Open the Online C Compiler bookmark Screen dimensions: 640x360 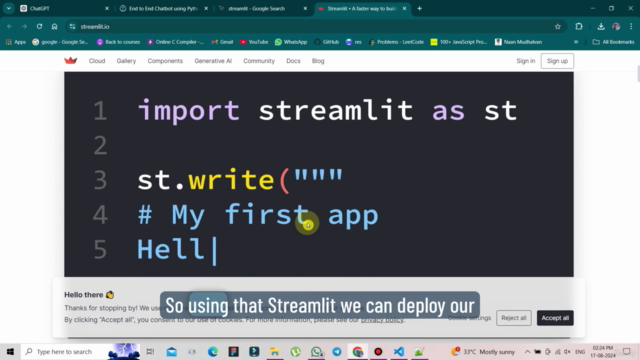coord(175,42)
